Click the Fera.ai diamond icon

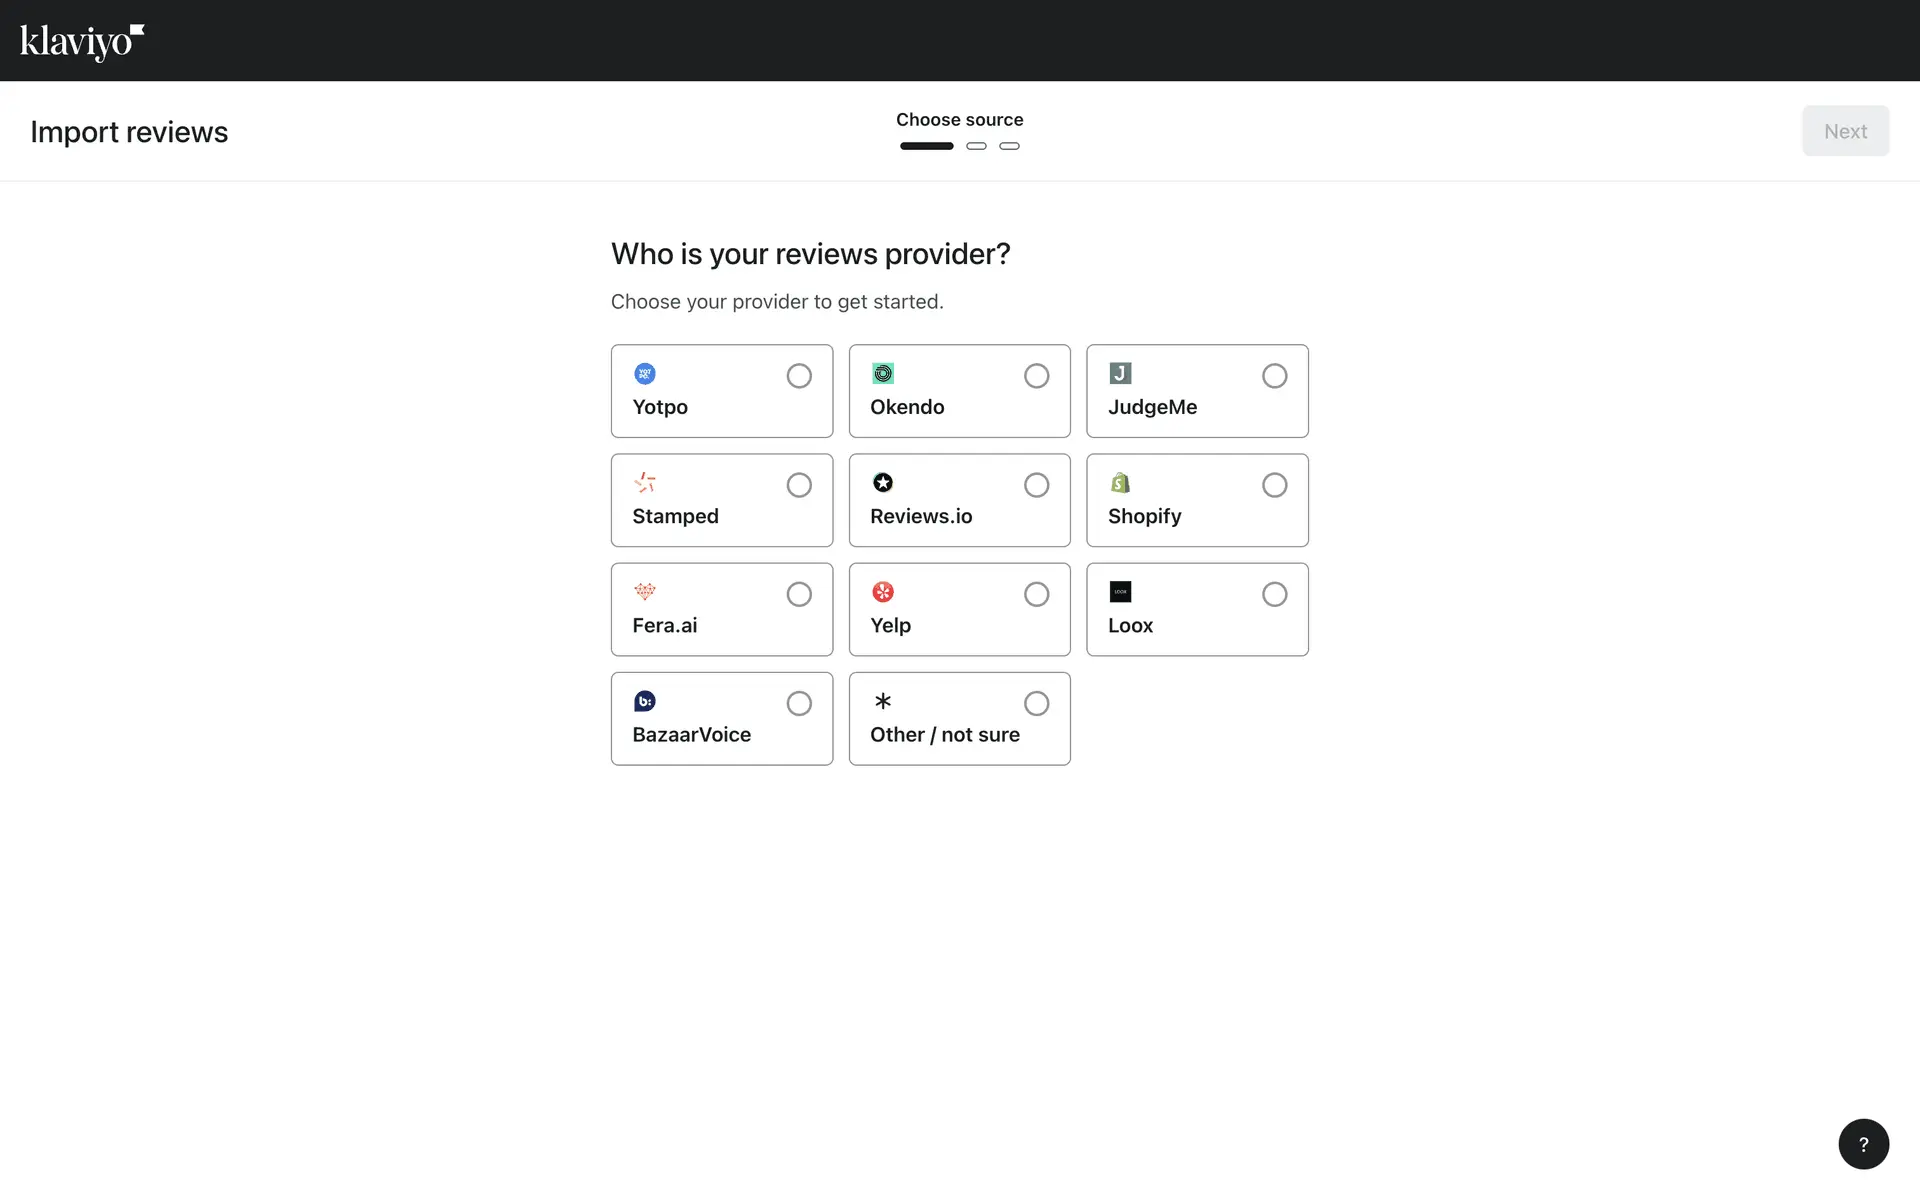pyautogui.click(x=645, y=592)
